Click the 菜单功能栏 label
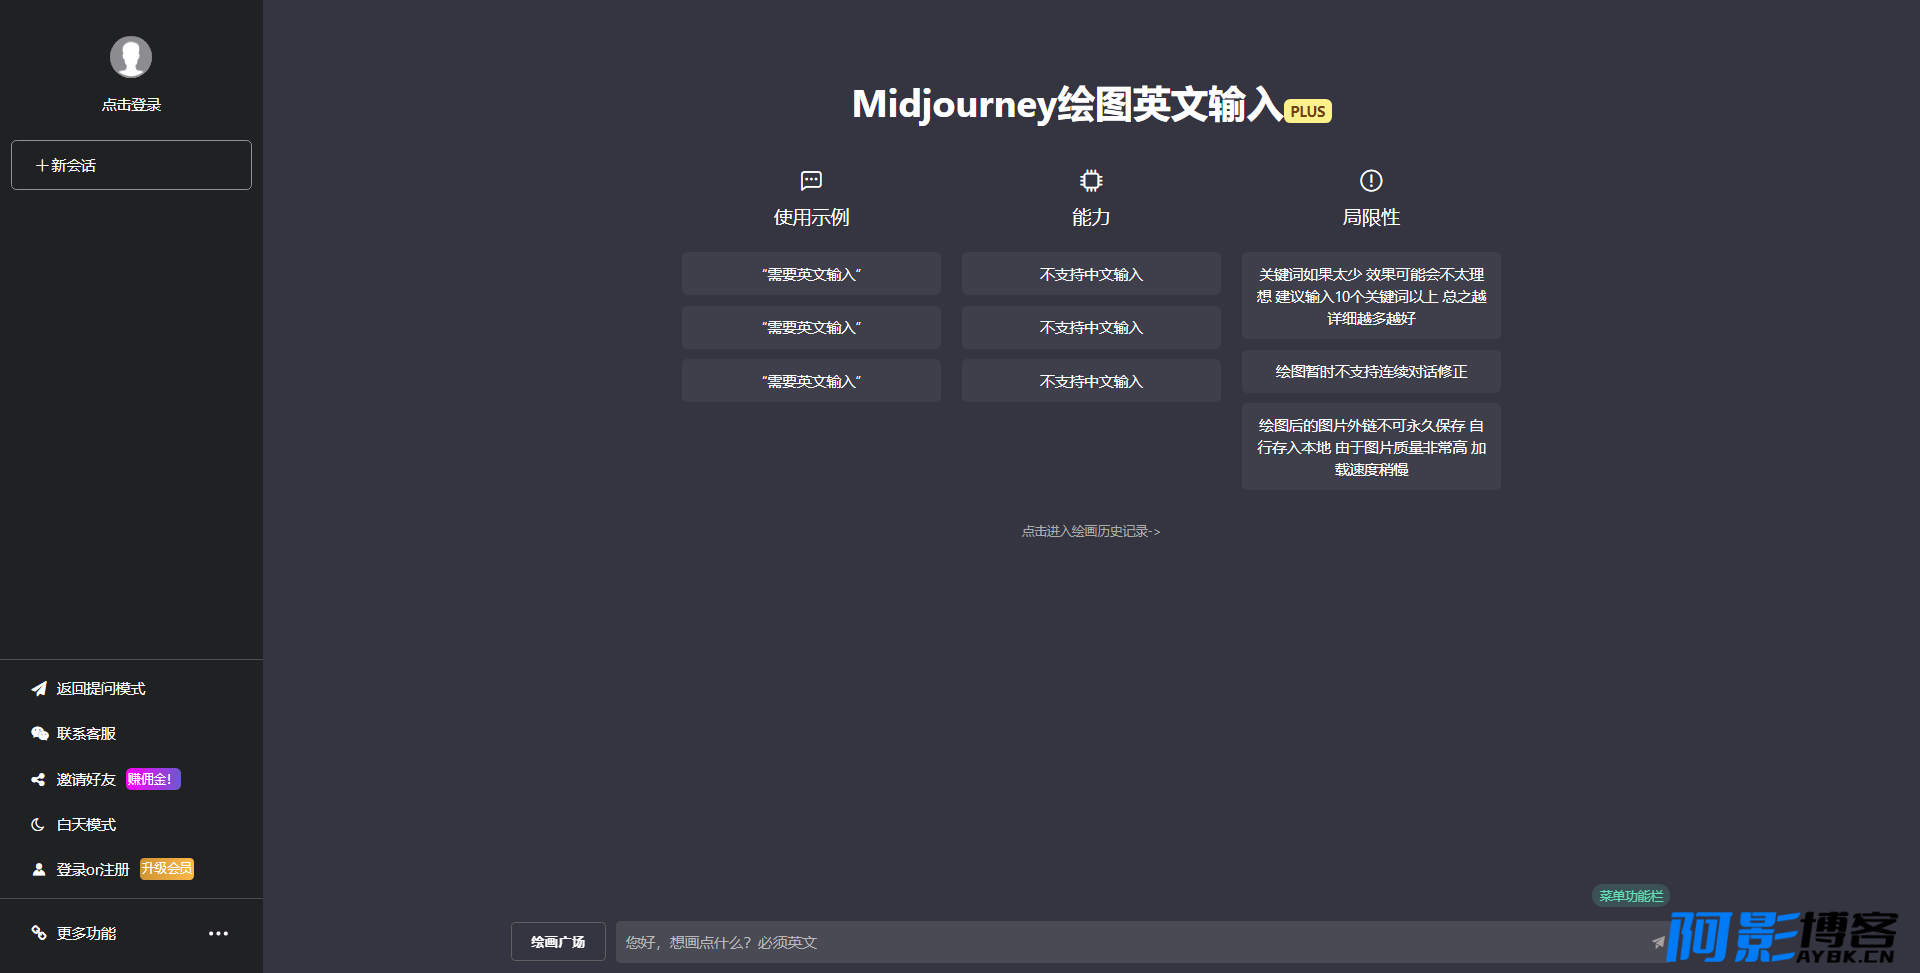 coord(1631,896)
